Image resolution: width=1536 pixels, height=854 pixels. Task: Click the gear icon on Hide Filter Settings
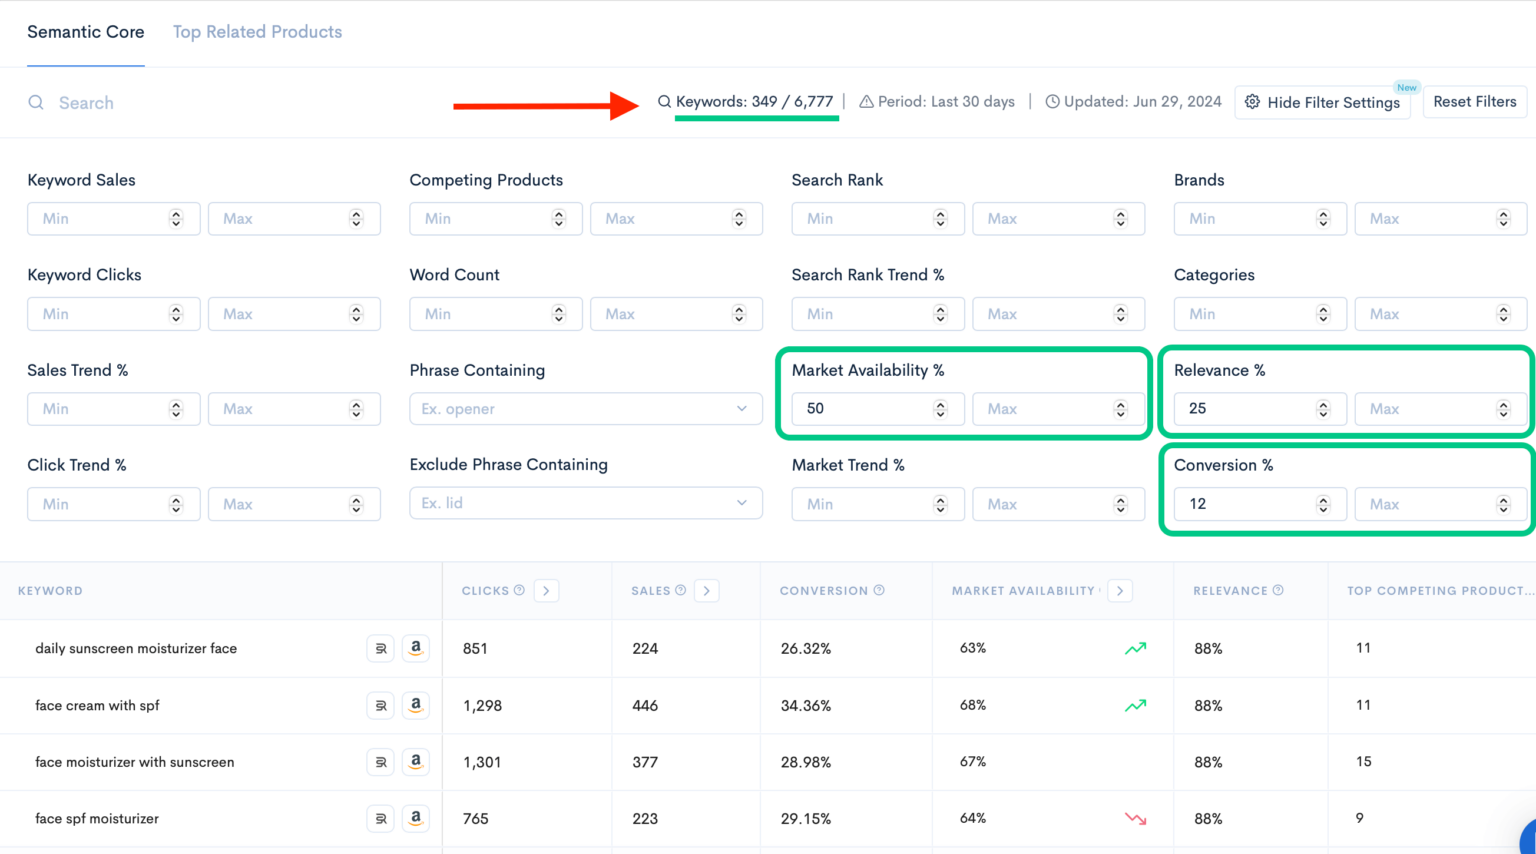[1252, 102]
